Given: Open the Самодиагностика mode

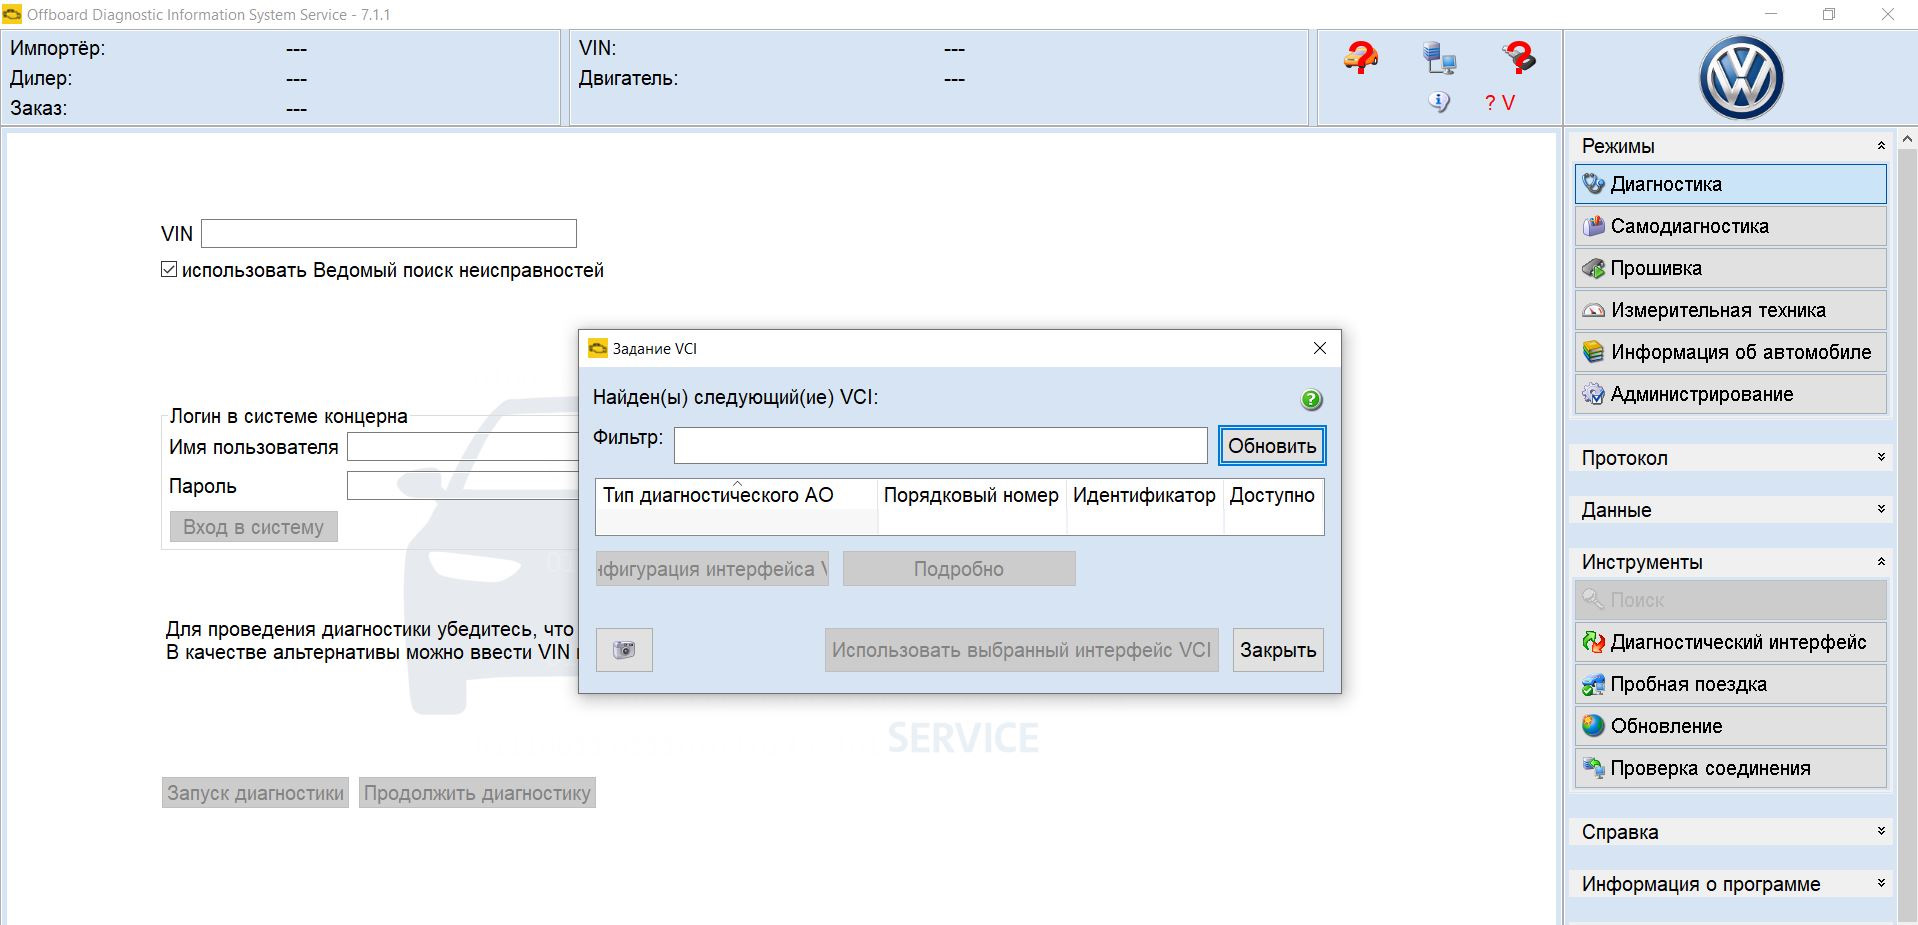Looking at the screenshot, I should pos(1690,226).
